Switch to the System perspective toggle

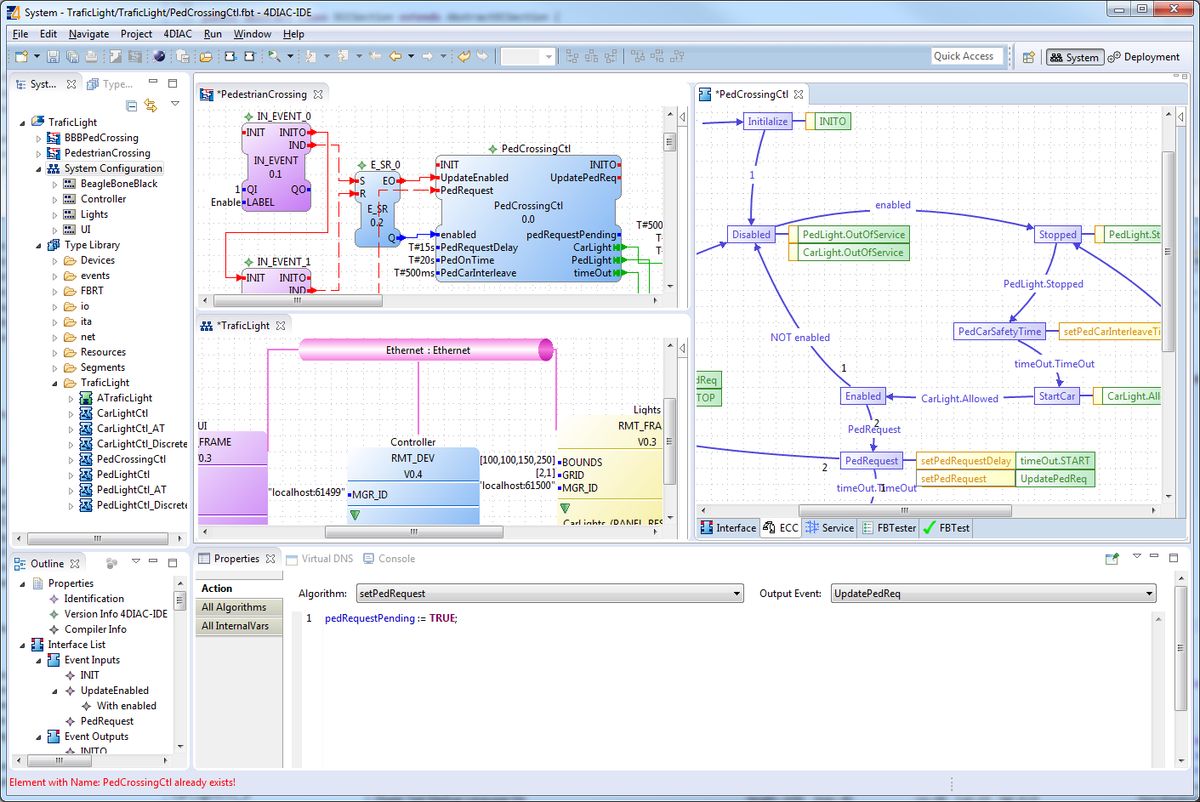coord(1074,57)
